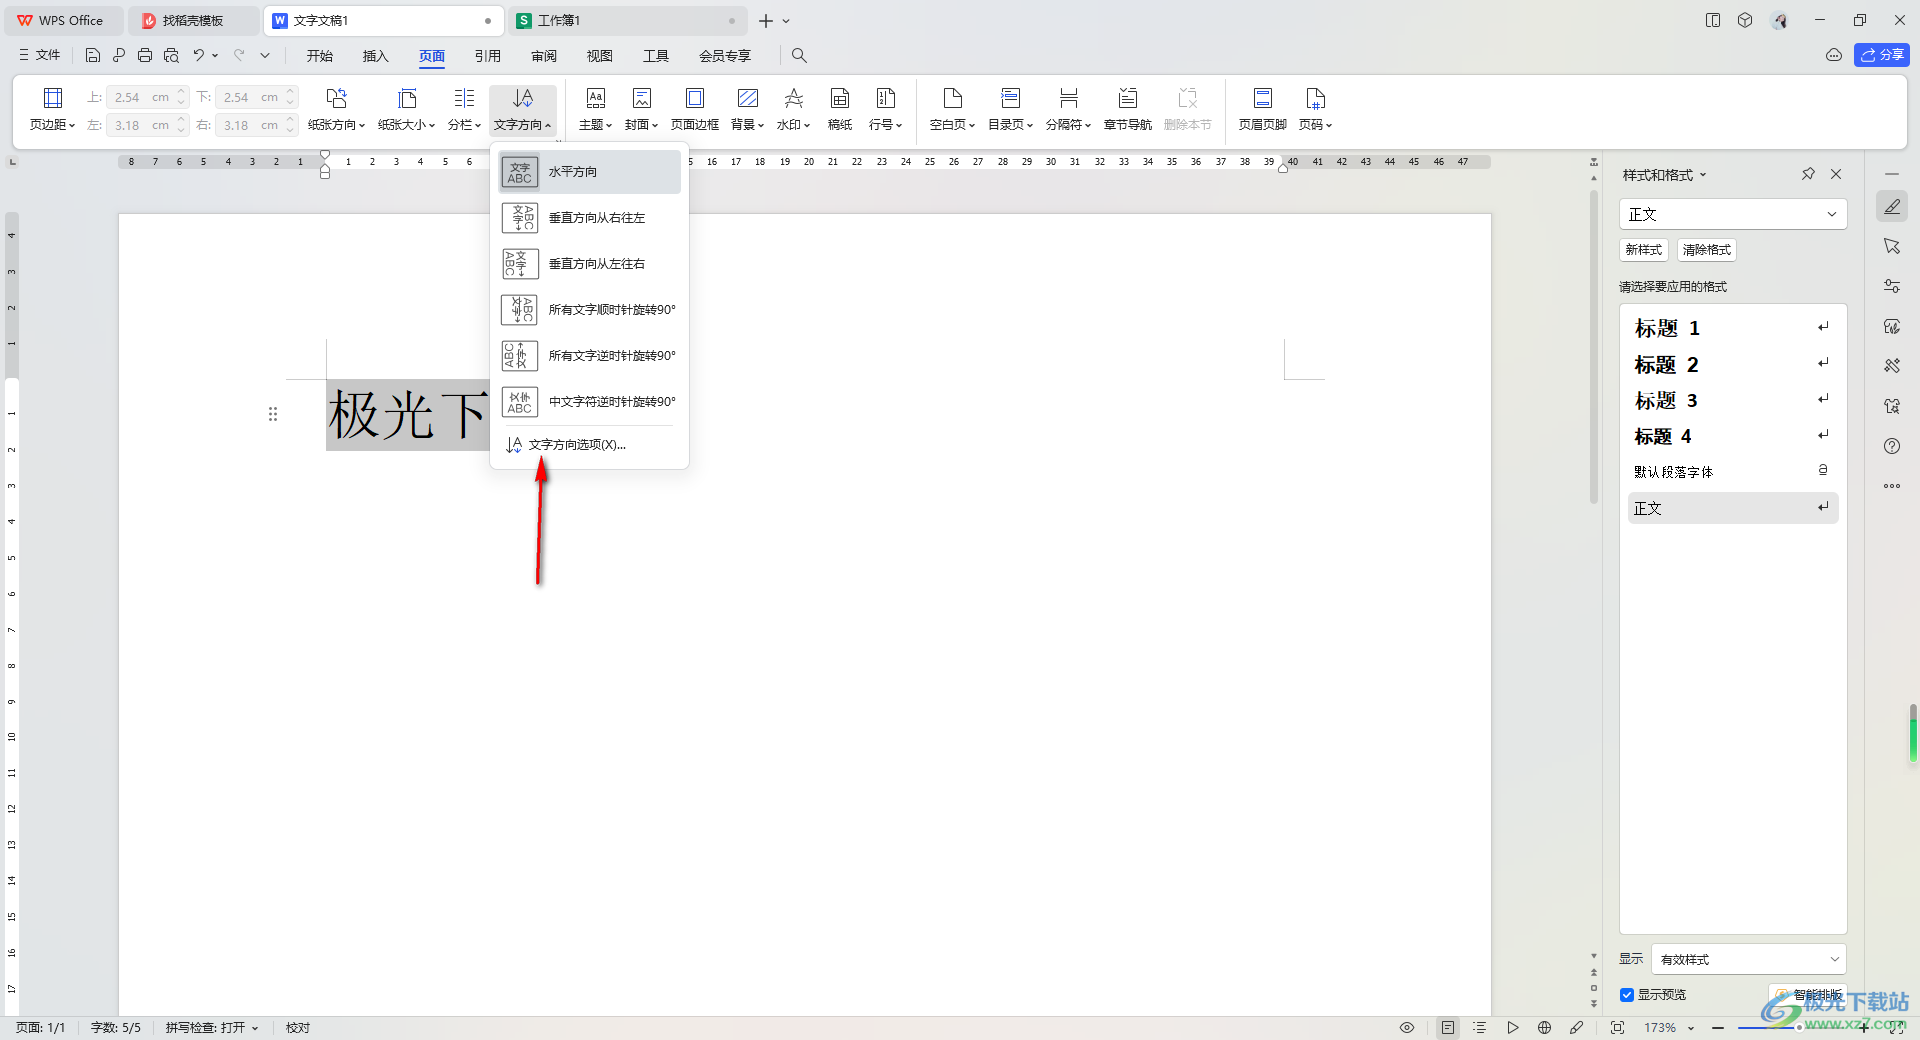
Task: Select rotate all text clockwise 90° option
Action: [589, 310]
